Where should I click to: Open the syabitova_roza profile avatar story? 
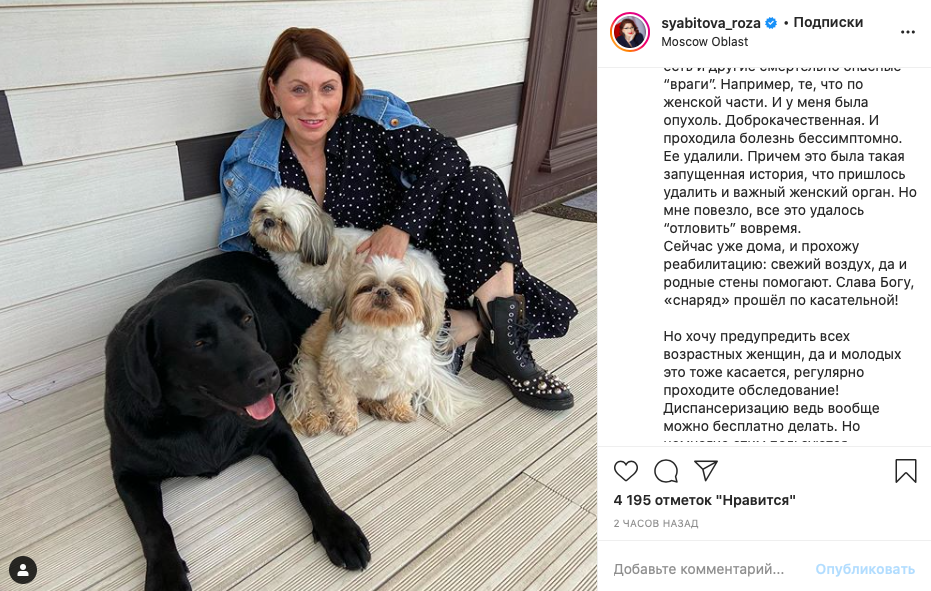tap(630, 32)
